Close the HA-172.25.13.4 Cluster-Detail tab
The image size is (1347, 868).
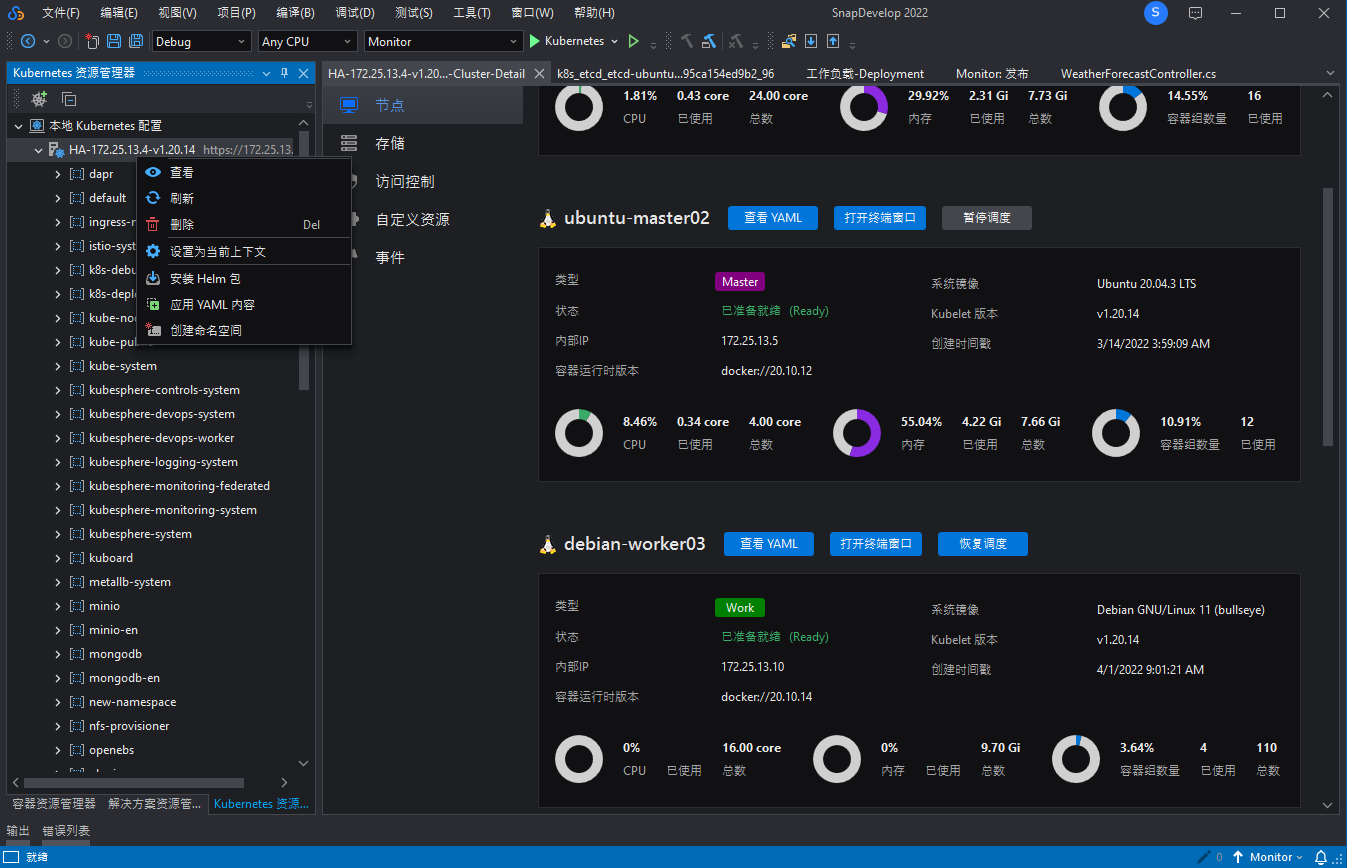pos(539,73)
